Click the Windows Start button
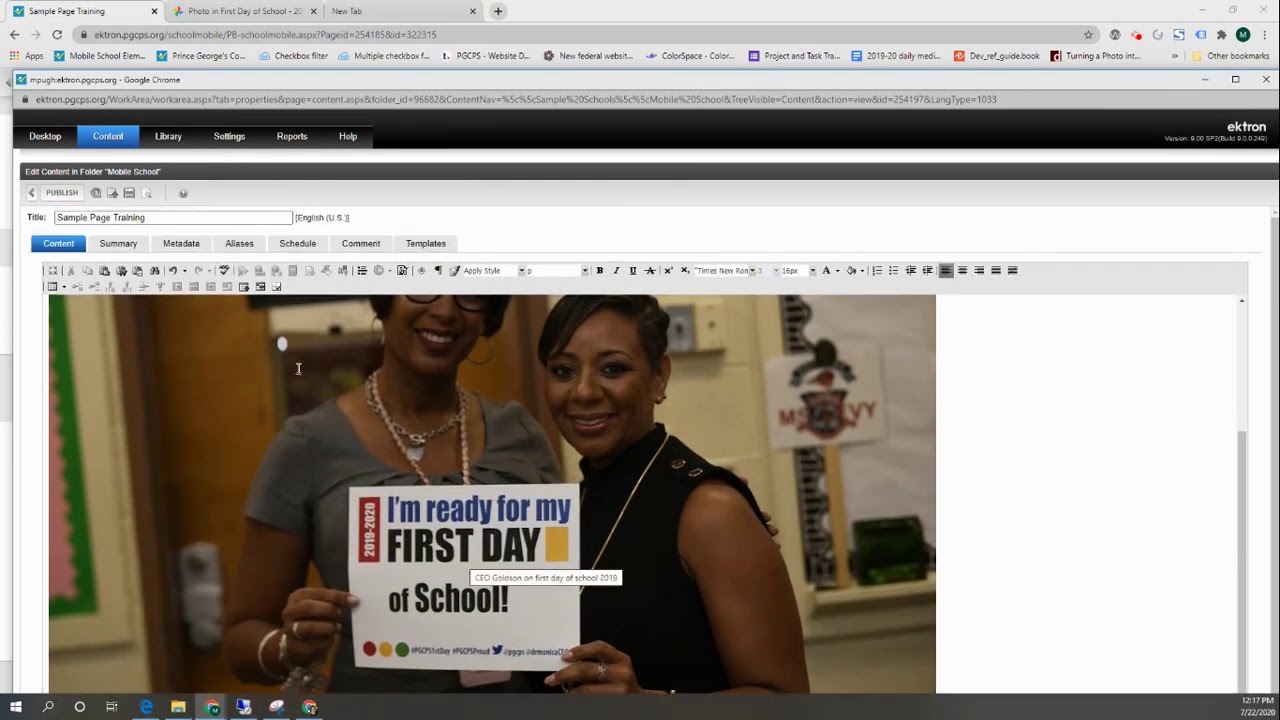Viewport: 1280px width, 720px height. 15,707
